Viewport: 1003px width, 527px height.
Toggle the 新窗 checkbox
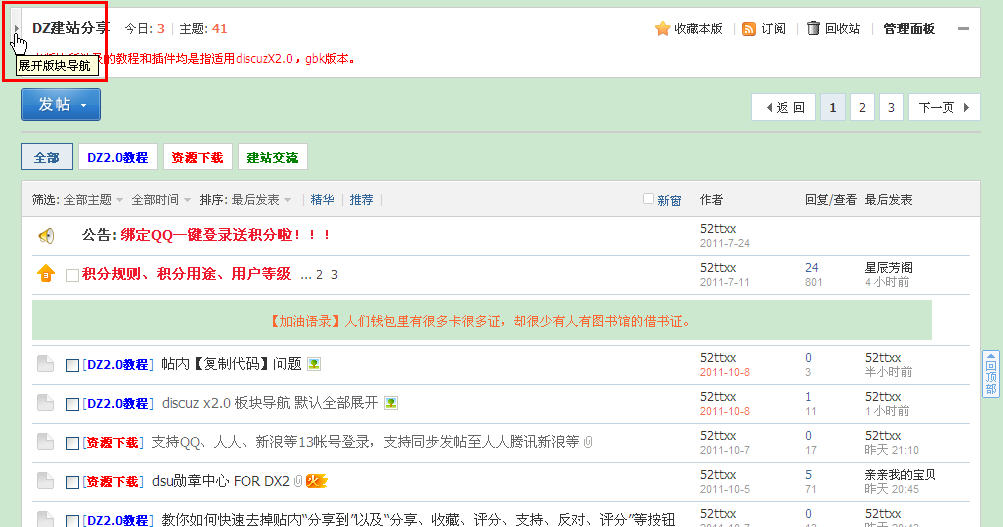[648, 199]
